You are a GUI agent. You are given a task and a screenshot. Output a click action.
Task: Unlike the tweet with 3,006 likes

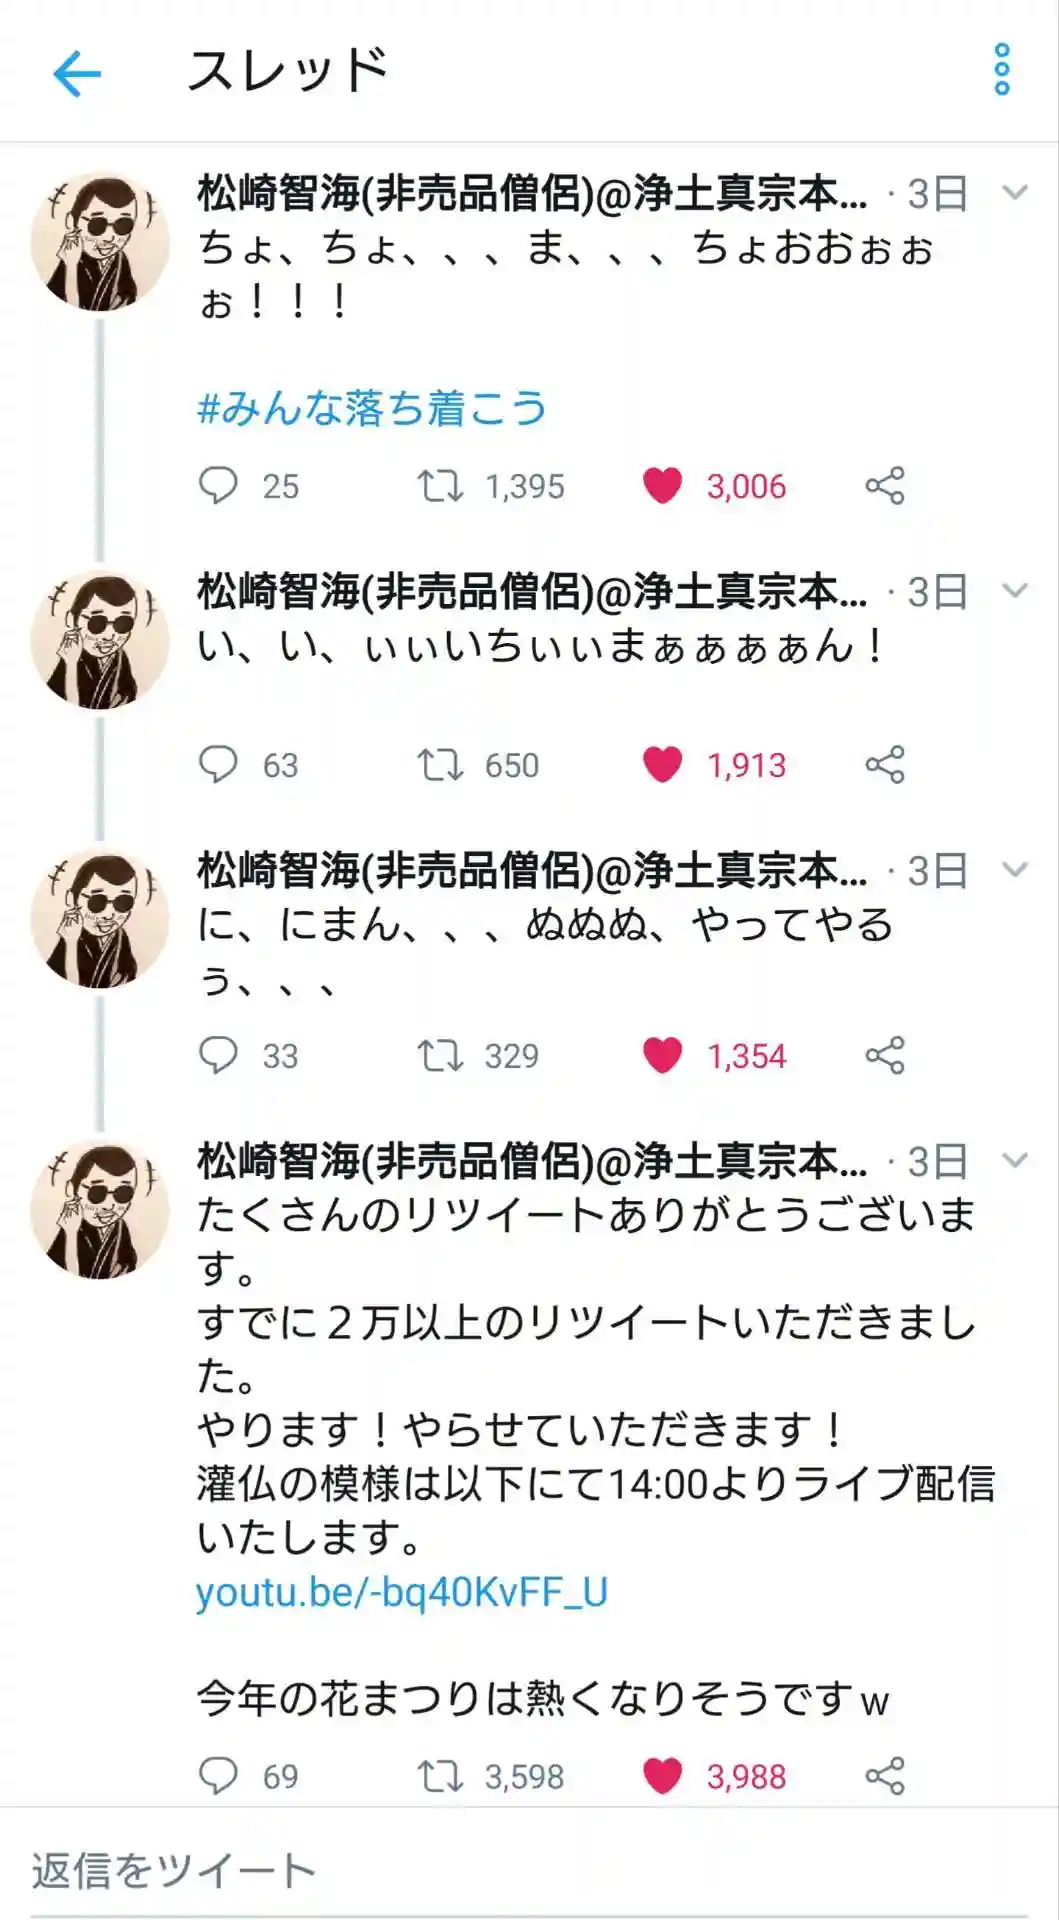coord(662,486)
